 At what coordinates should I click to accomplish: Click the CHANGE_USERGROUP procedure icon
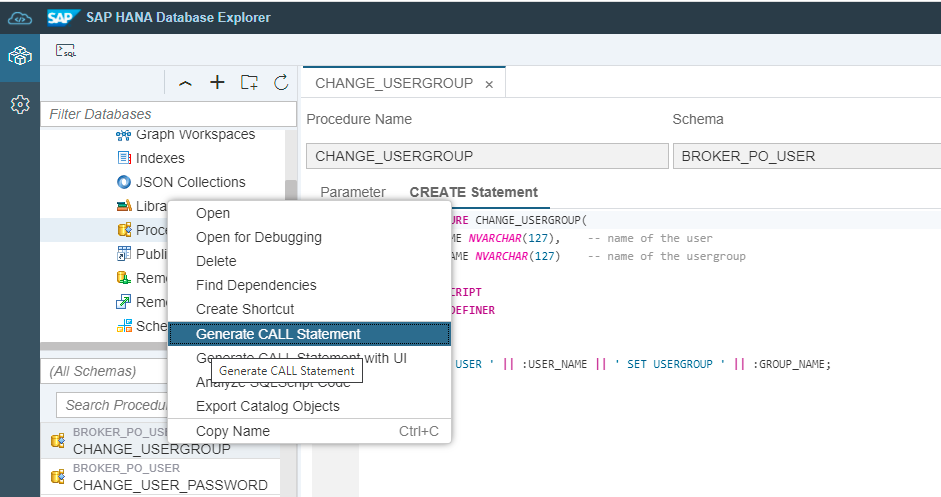(x=58, y=441)
